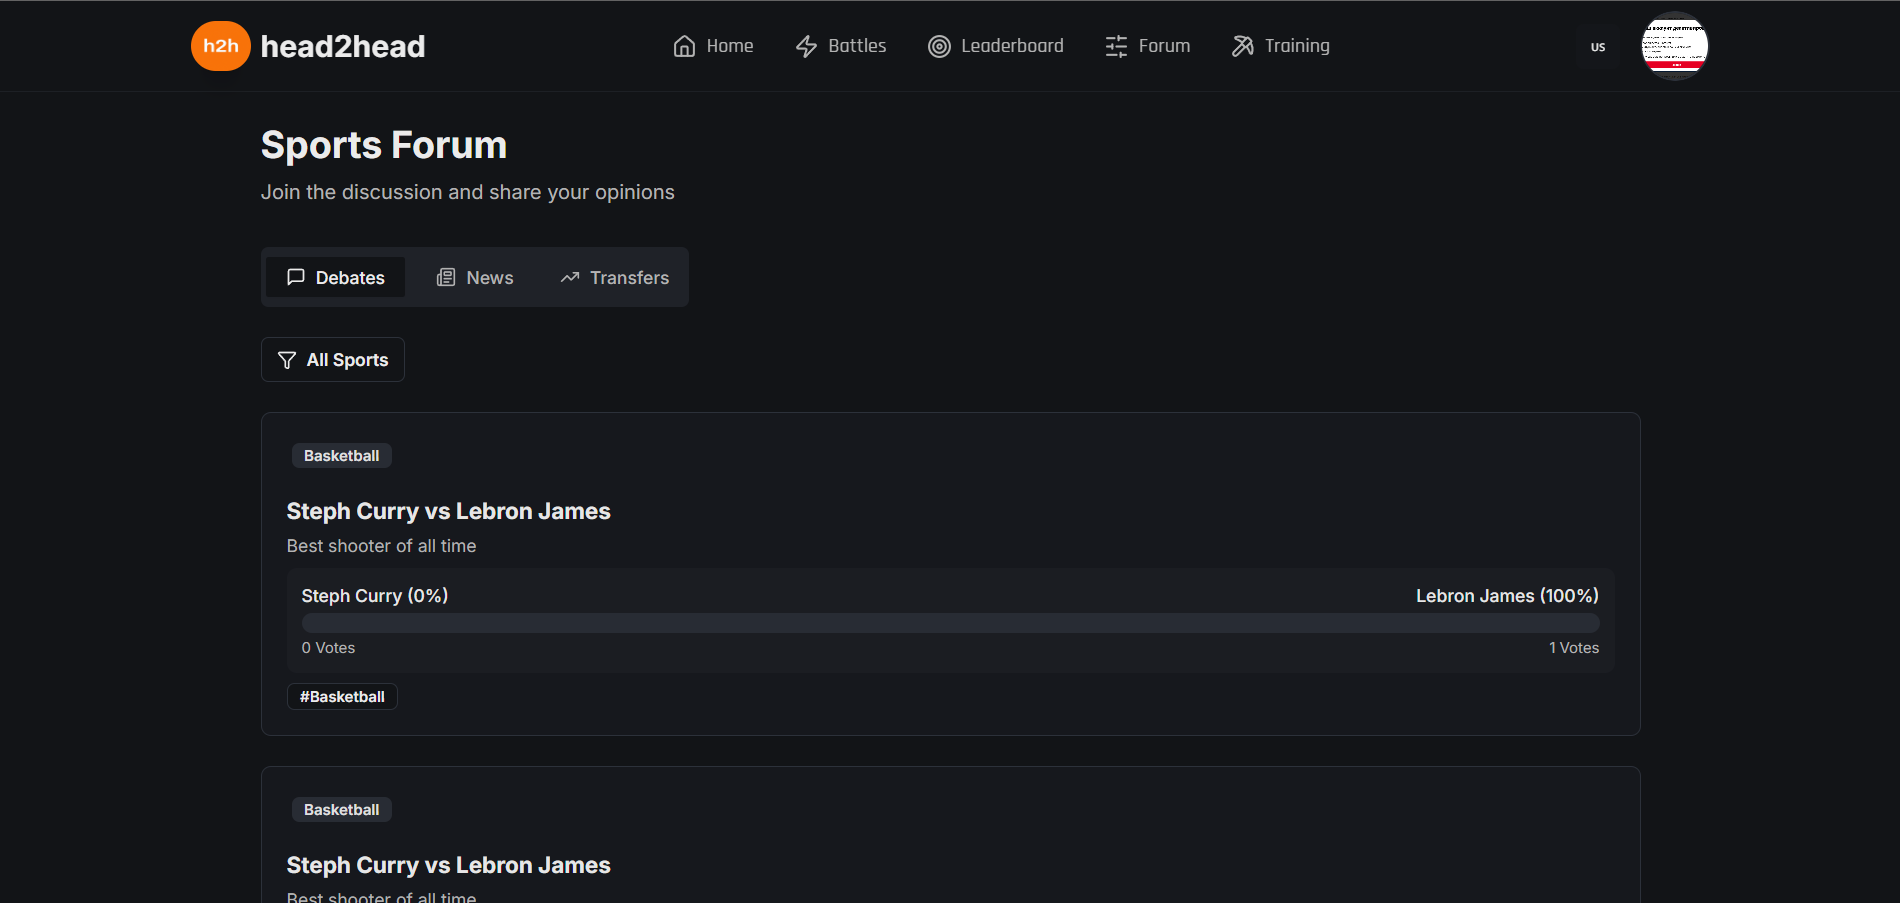Select the Debates tab
Image resolution: width=1900 pixels, height=903 pixels.
pos(335,277)
